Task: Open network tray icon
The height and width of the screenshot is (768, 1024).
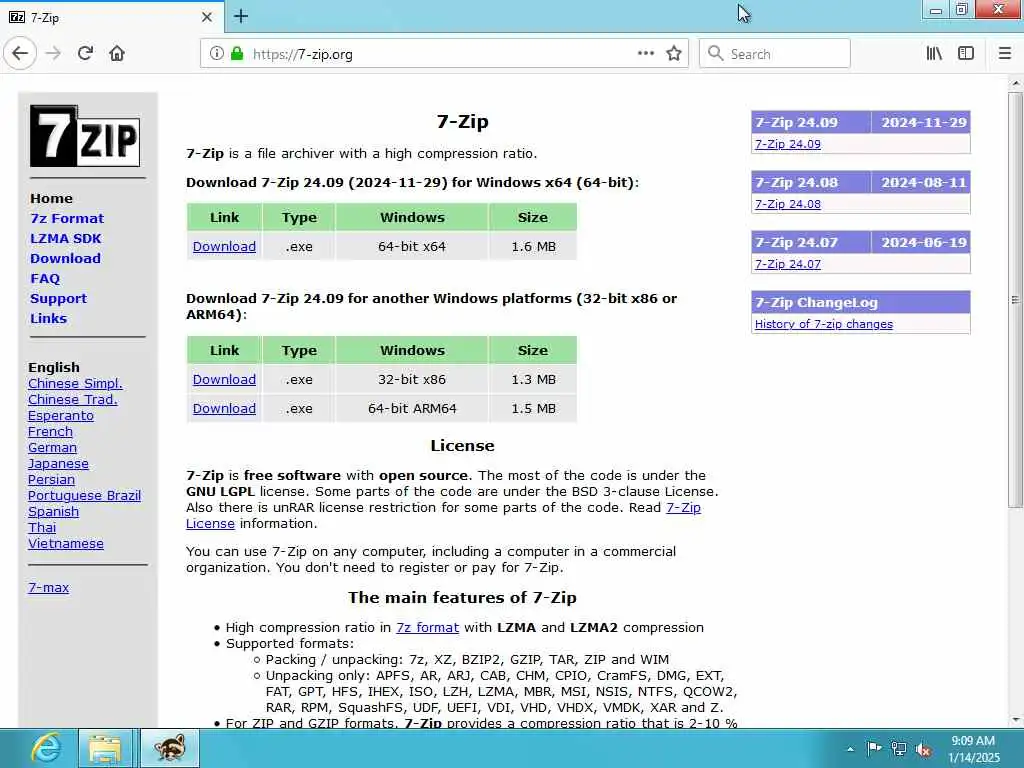Action: point(899,749)
